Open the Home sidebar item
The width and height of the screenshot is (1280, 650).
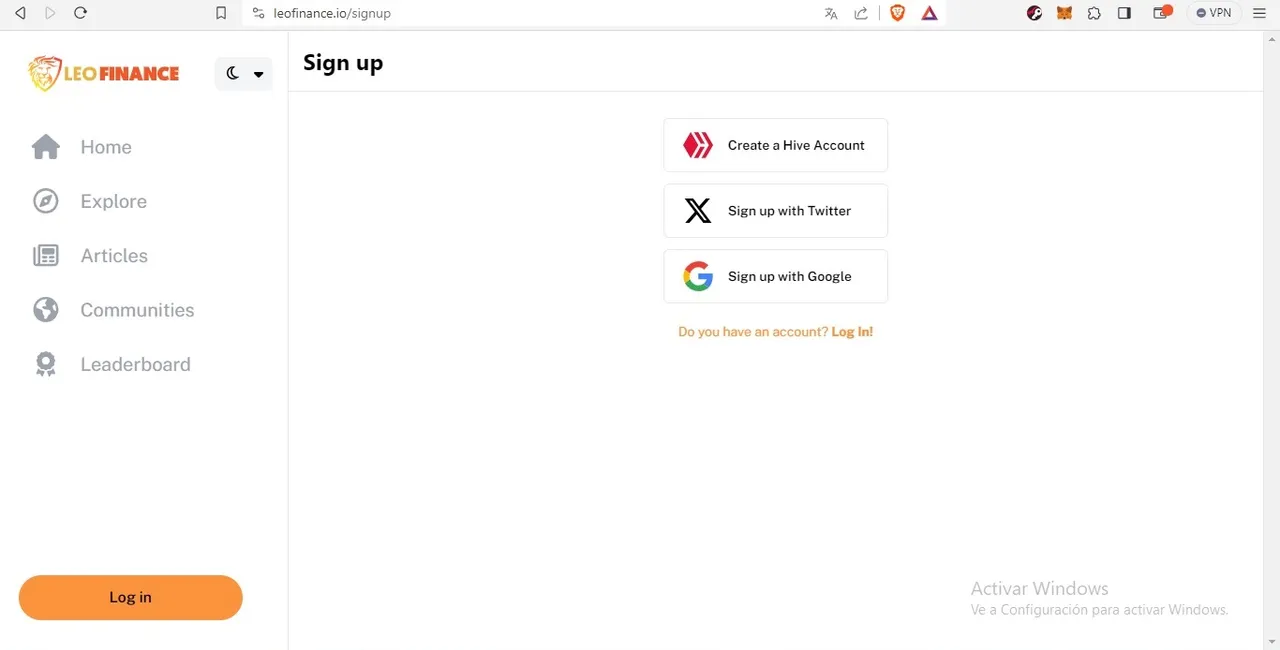tap(82, 147)
